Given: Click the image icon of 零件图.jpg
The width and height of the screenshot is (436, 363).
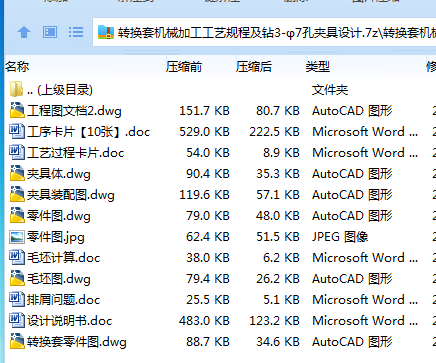Looking at the screenshot, I should tap(17, 237).
